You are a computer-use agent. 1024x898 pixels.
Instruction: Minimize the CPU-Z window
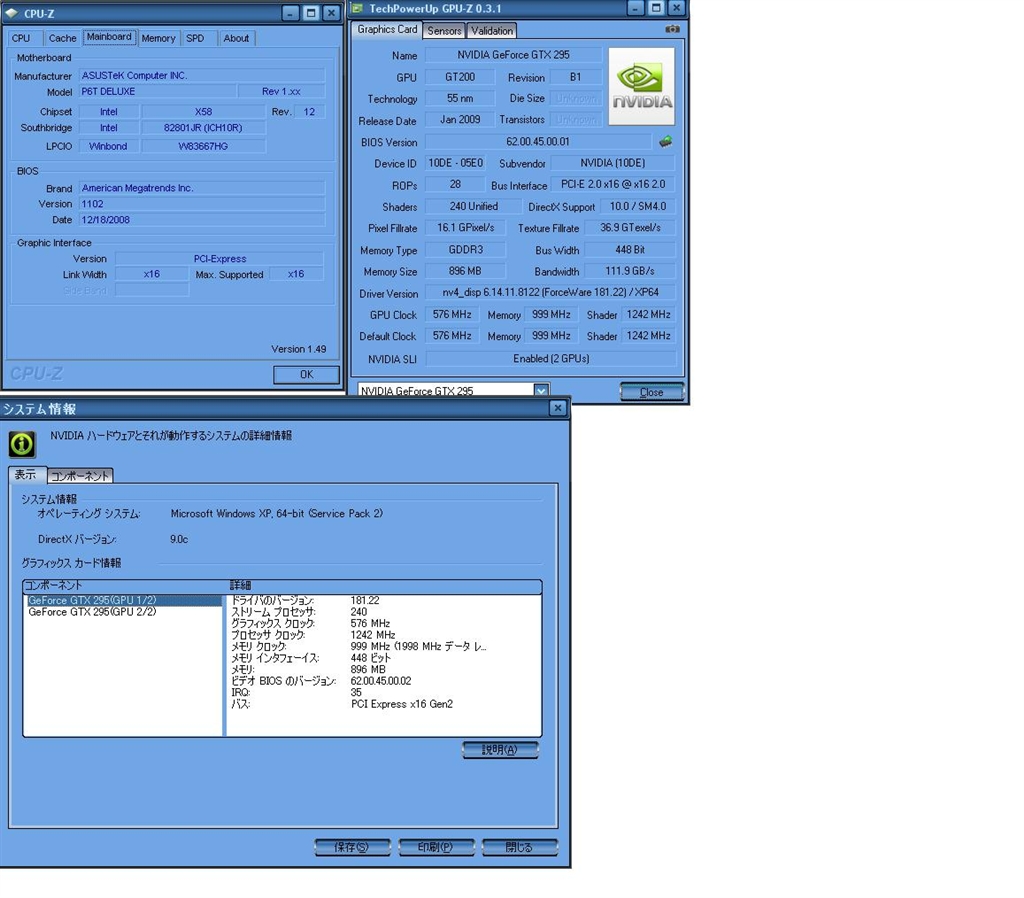[x=291, y=13]
